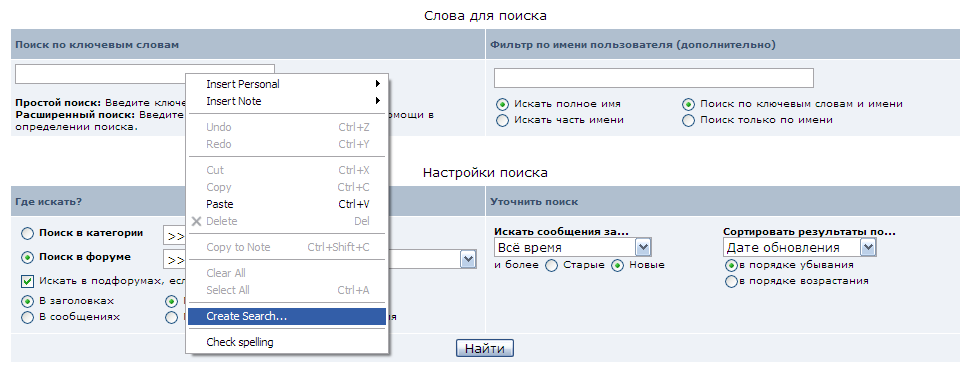Select 'Поиск по ключевым словам и имени' radio
Image resolution: width=971 pixels, height=373 pixels.
click(x=689, y=104)
